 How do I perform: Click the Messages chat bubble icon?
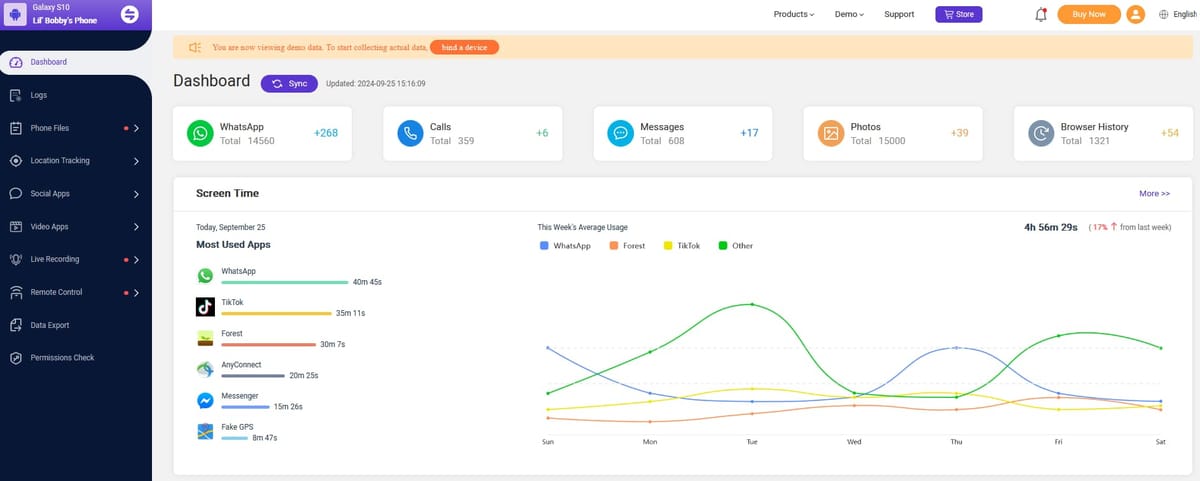[620, 134]
